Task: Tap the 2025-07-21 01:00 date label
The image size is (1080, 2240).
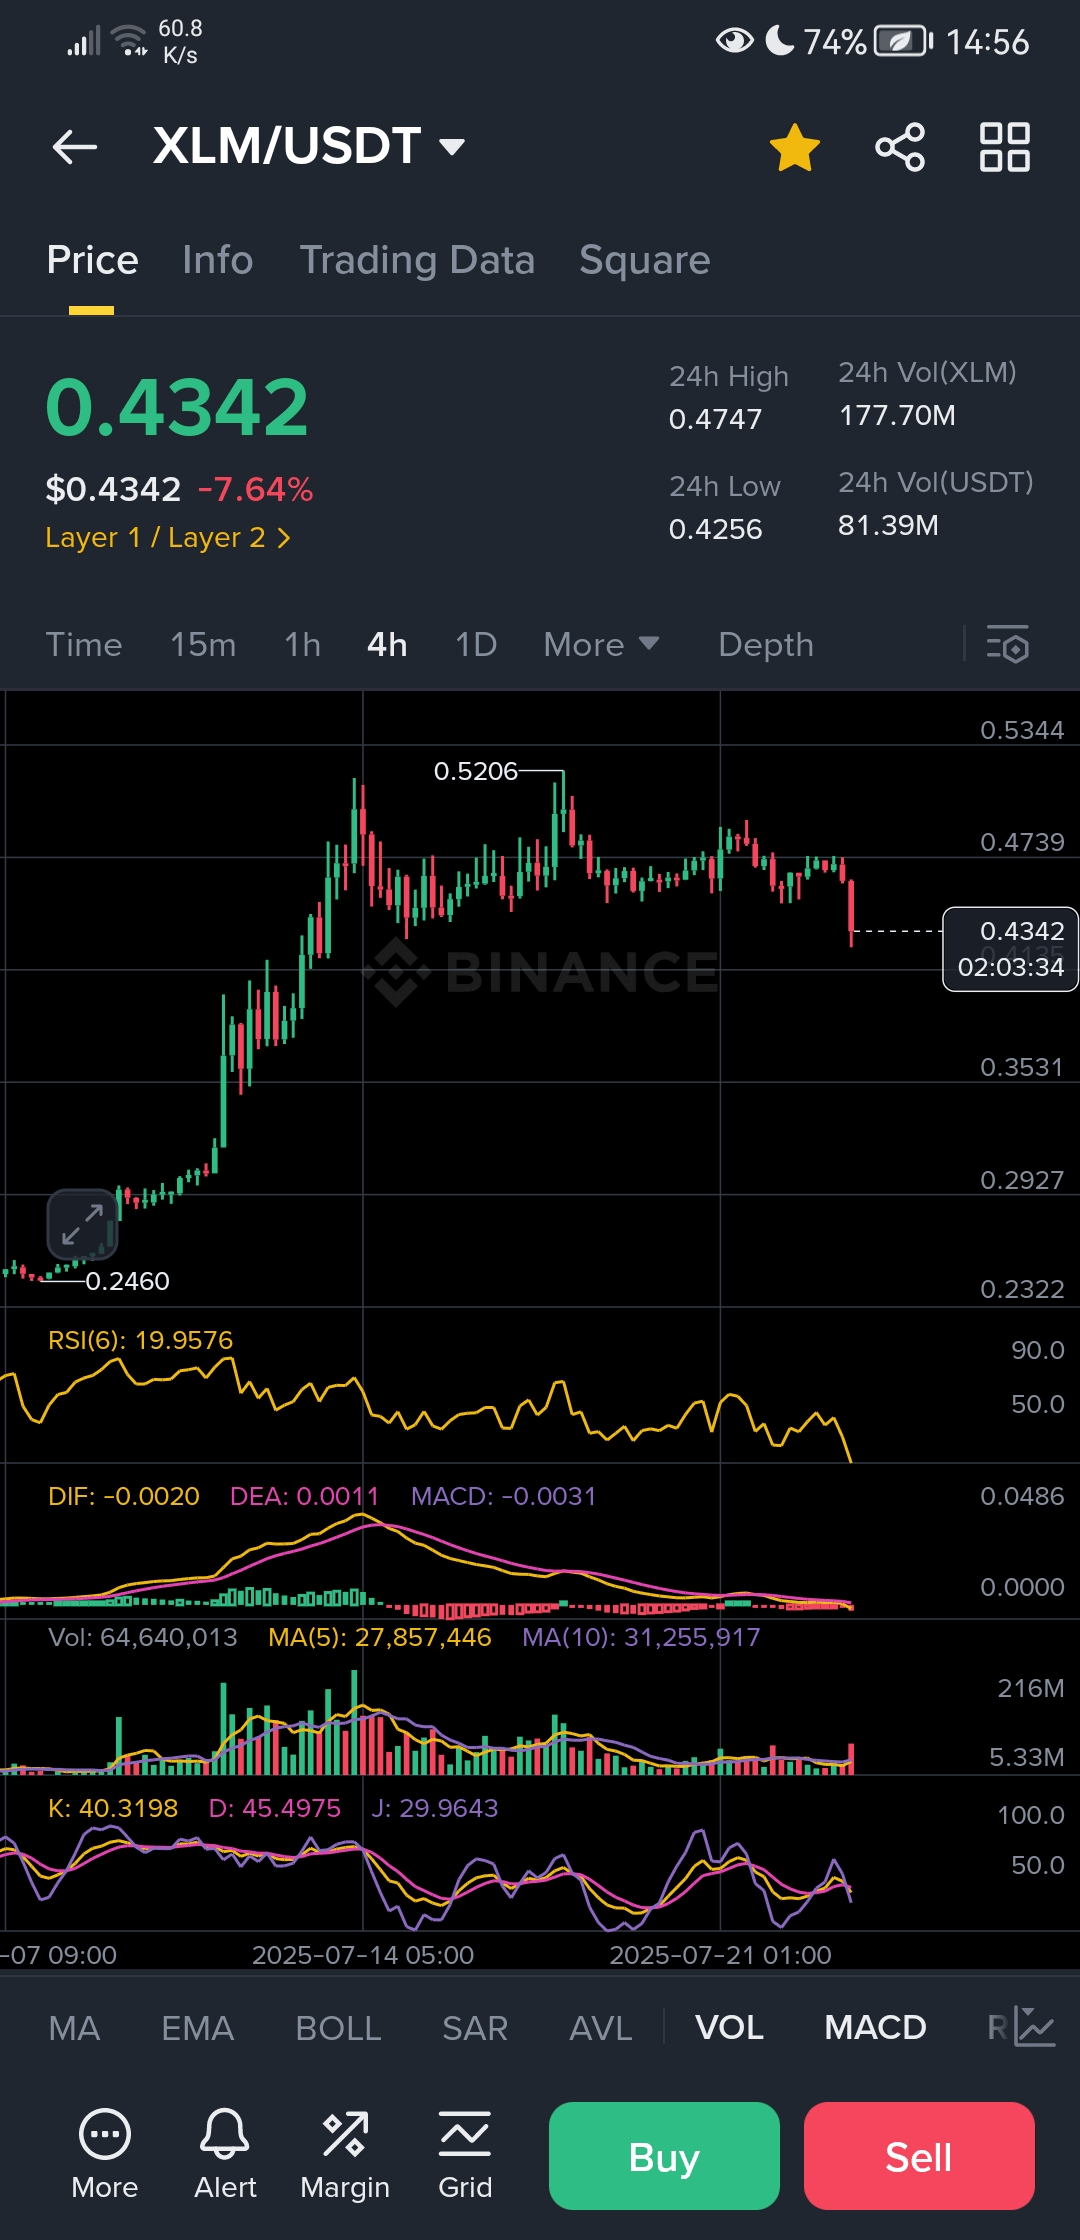Action: coord(720,1955)
